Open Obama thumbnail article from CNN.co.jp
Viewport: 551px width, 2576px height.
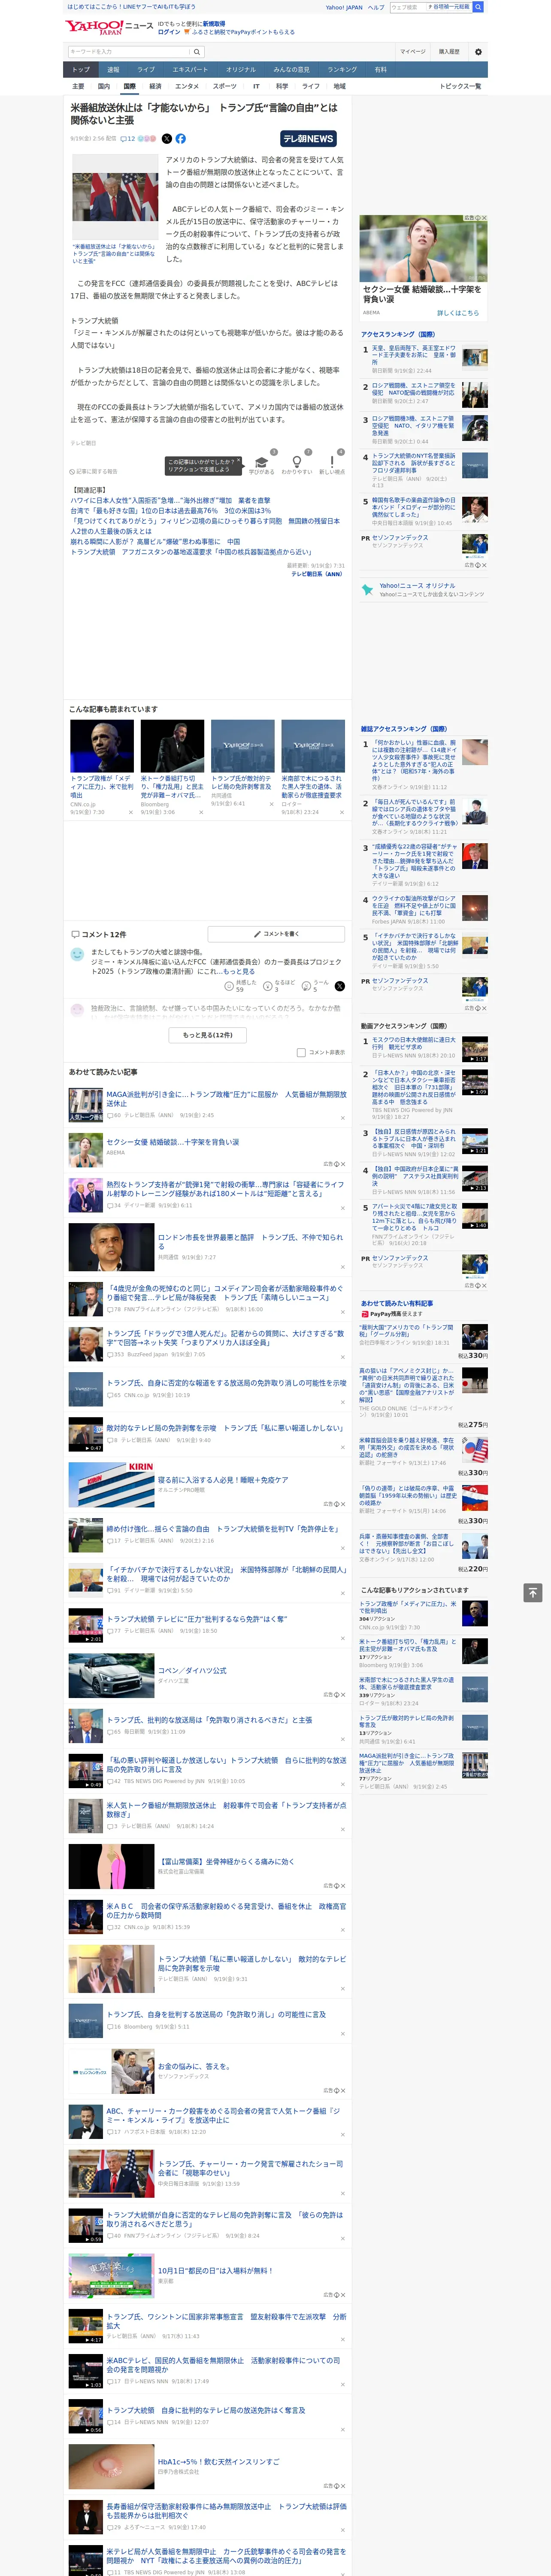[x=102, y=746]
